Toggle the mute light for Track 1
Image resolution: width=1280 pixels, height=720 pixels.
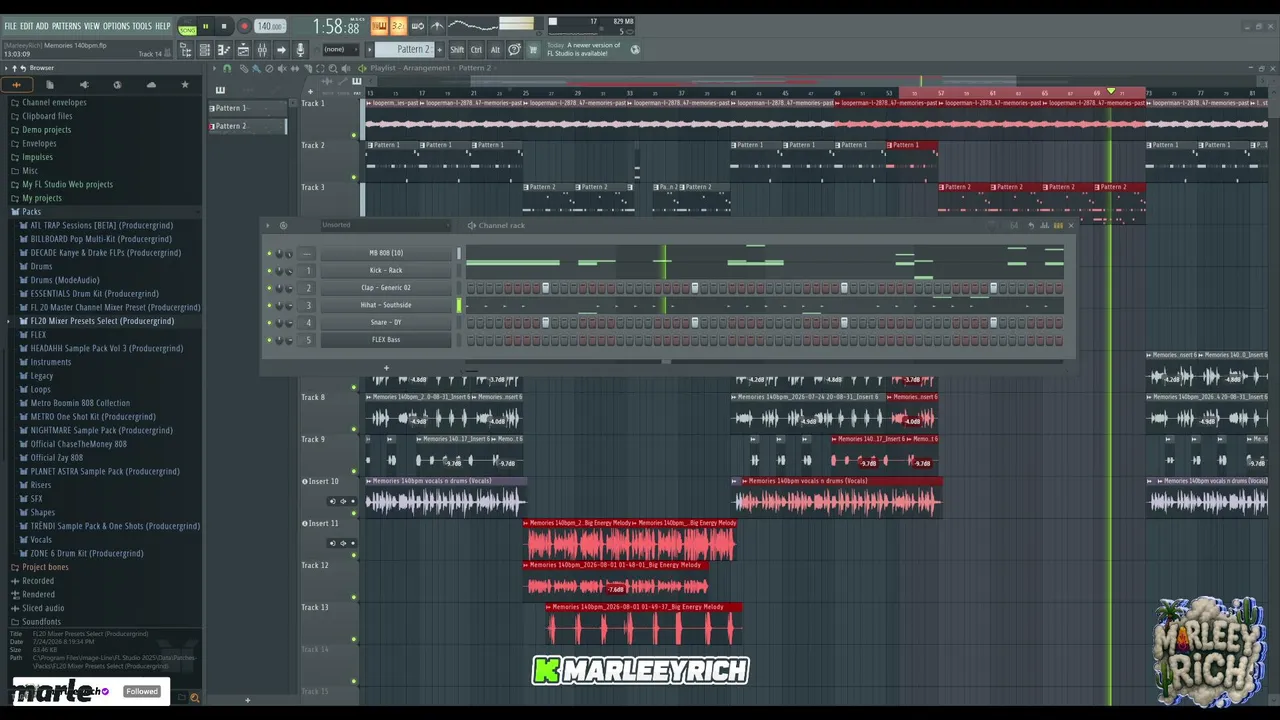pos(354,135)
